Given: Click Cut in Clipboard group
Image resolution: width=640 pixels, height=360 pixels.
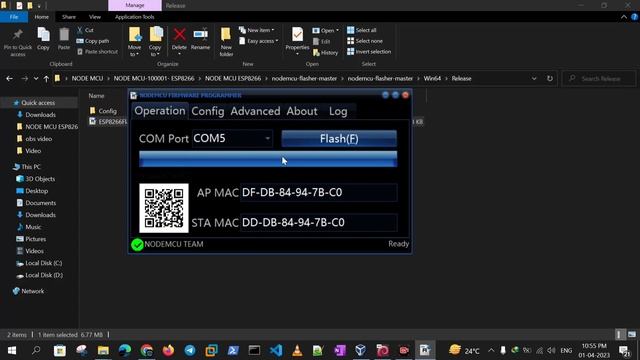Looking at the screenshot, I should [x=85, y=30].
